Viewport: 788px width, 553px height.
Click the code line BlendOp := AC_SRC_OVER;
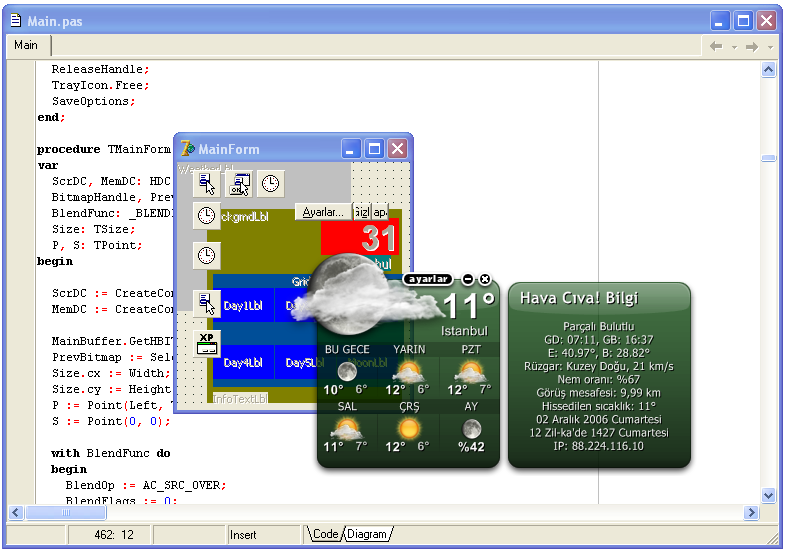click(146, 485)
